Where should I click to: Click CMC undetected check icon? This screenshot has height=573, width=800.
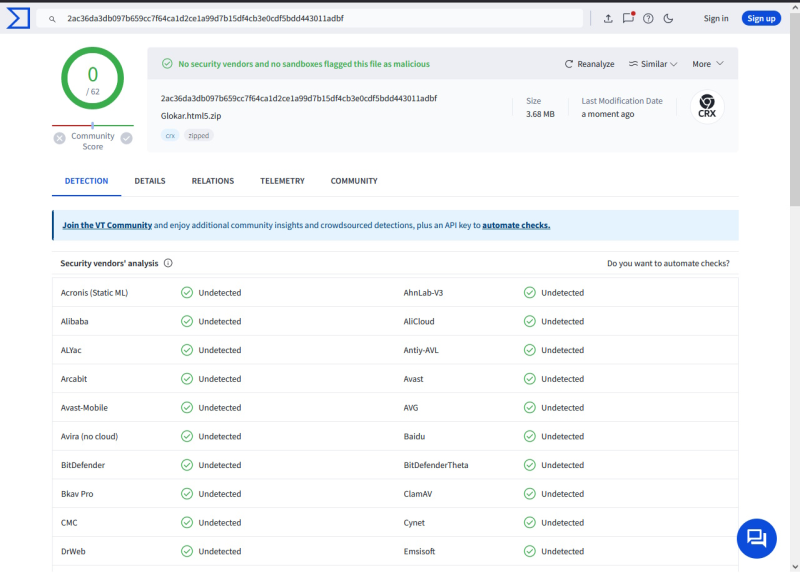pos(187,522)
